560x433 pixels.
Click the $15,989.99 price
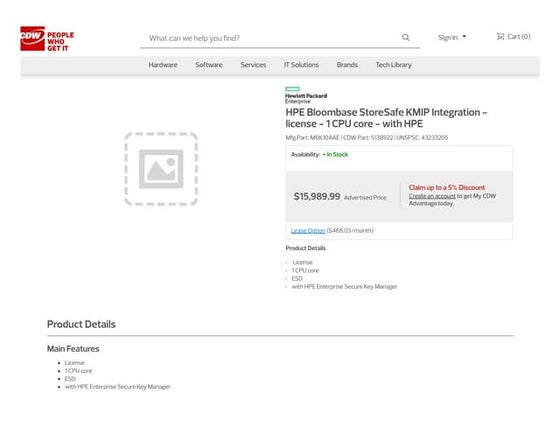[x=317, y=196]
